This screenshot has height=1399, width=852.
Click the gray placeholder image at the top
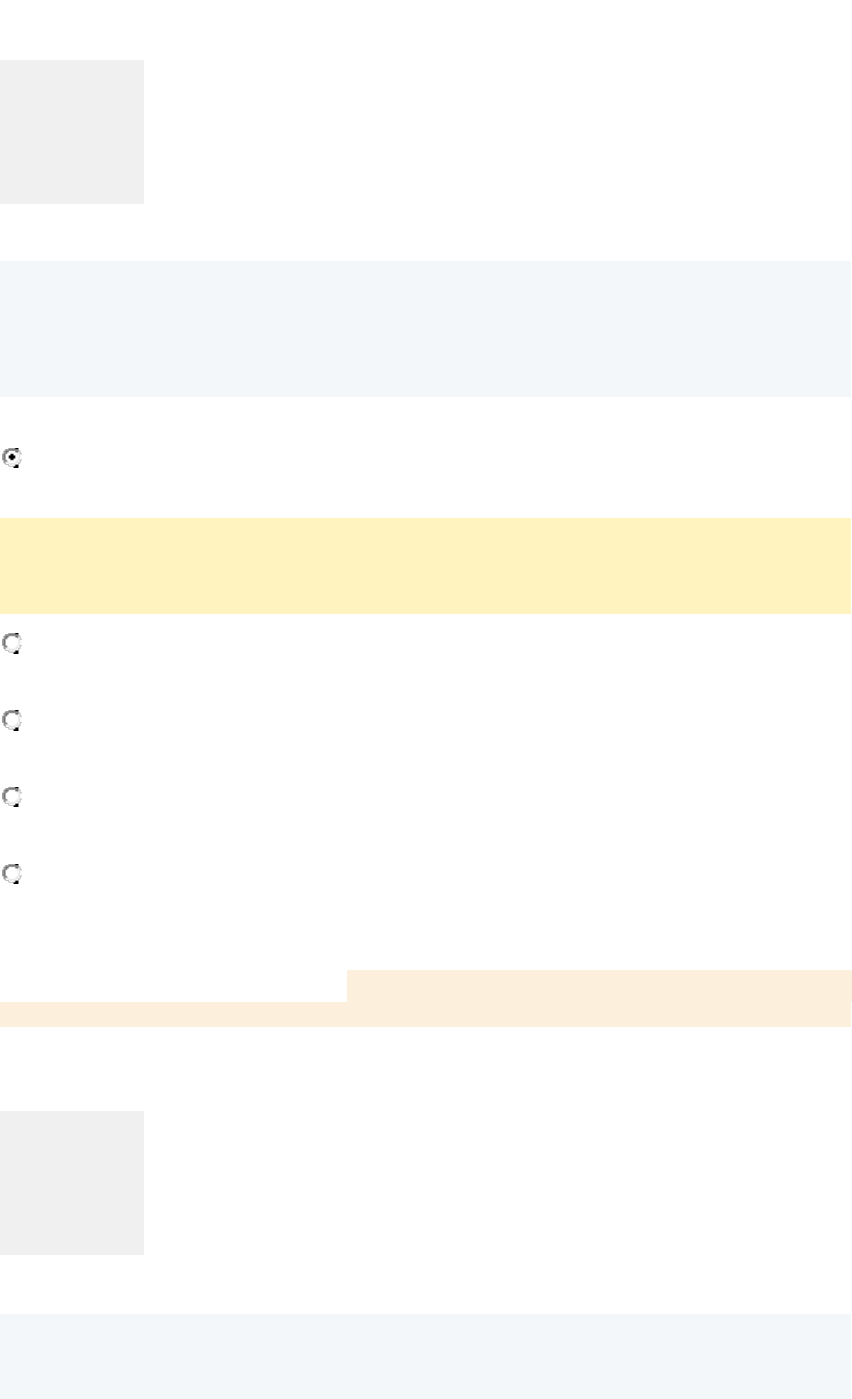[72, 132]
